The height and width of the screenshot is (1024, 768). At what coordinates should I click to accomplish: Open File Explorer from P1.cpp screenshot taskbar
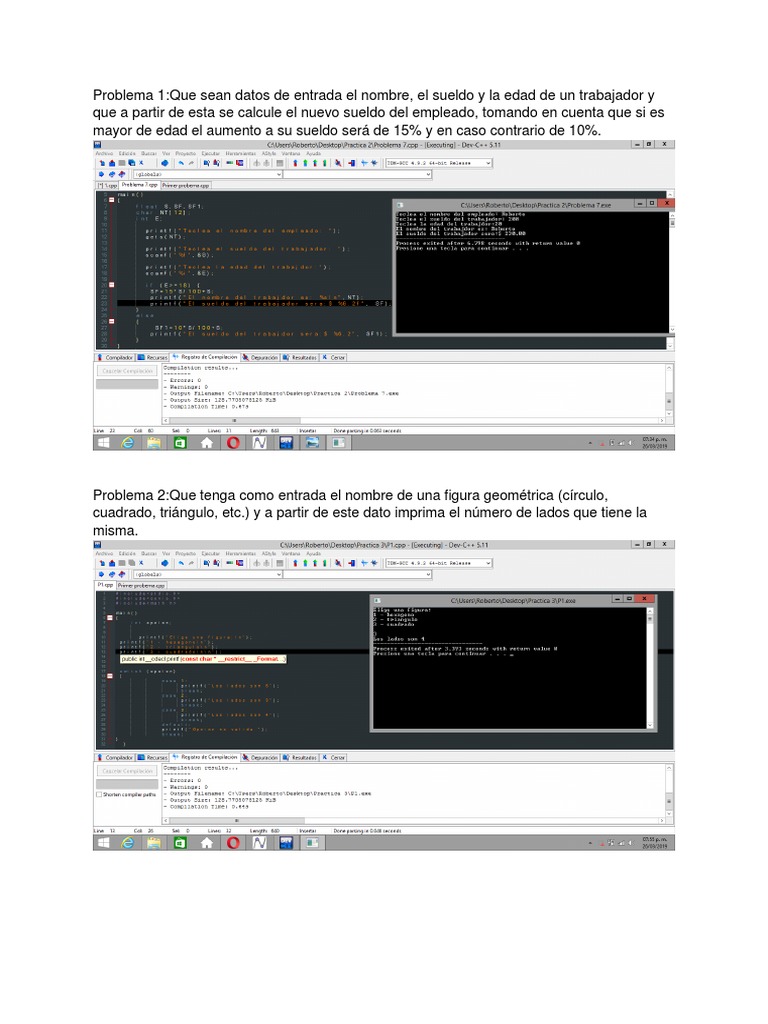[x=153, y=843]
